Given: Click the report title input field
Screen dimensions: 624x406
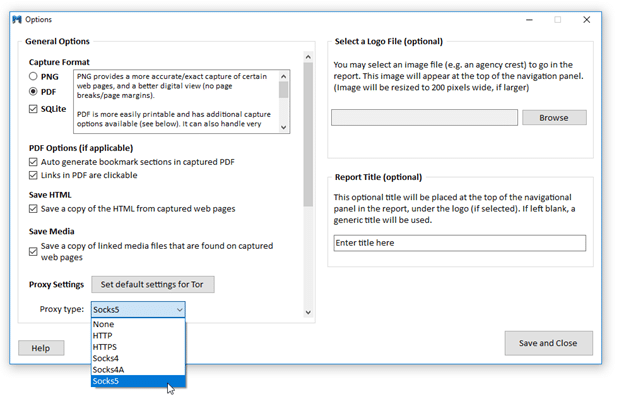Looking at the screenshot, I should tap(460, 243).
